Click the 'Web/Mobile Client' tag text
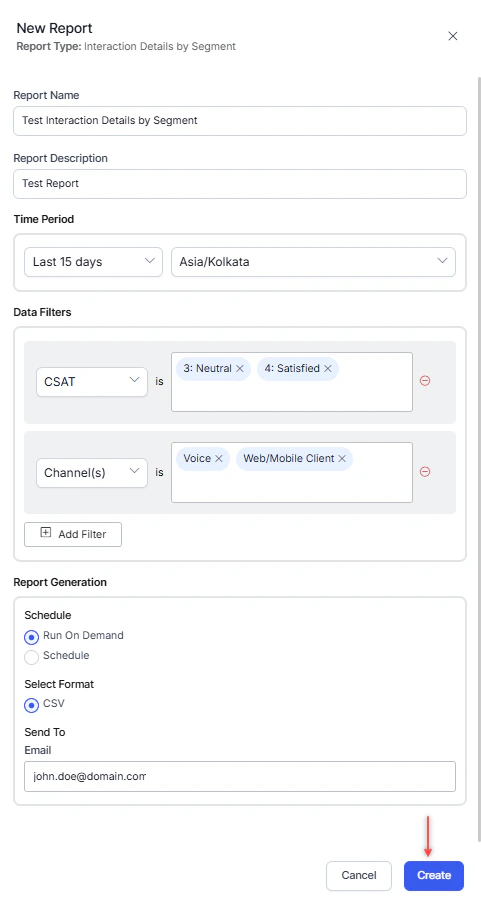The image size is (481, 910). point(289,458)
